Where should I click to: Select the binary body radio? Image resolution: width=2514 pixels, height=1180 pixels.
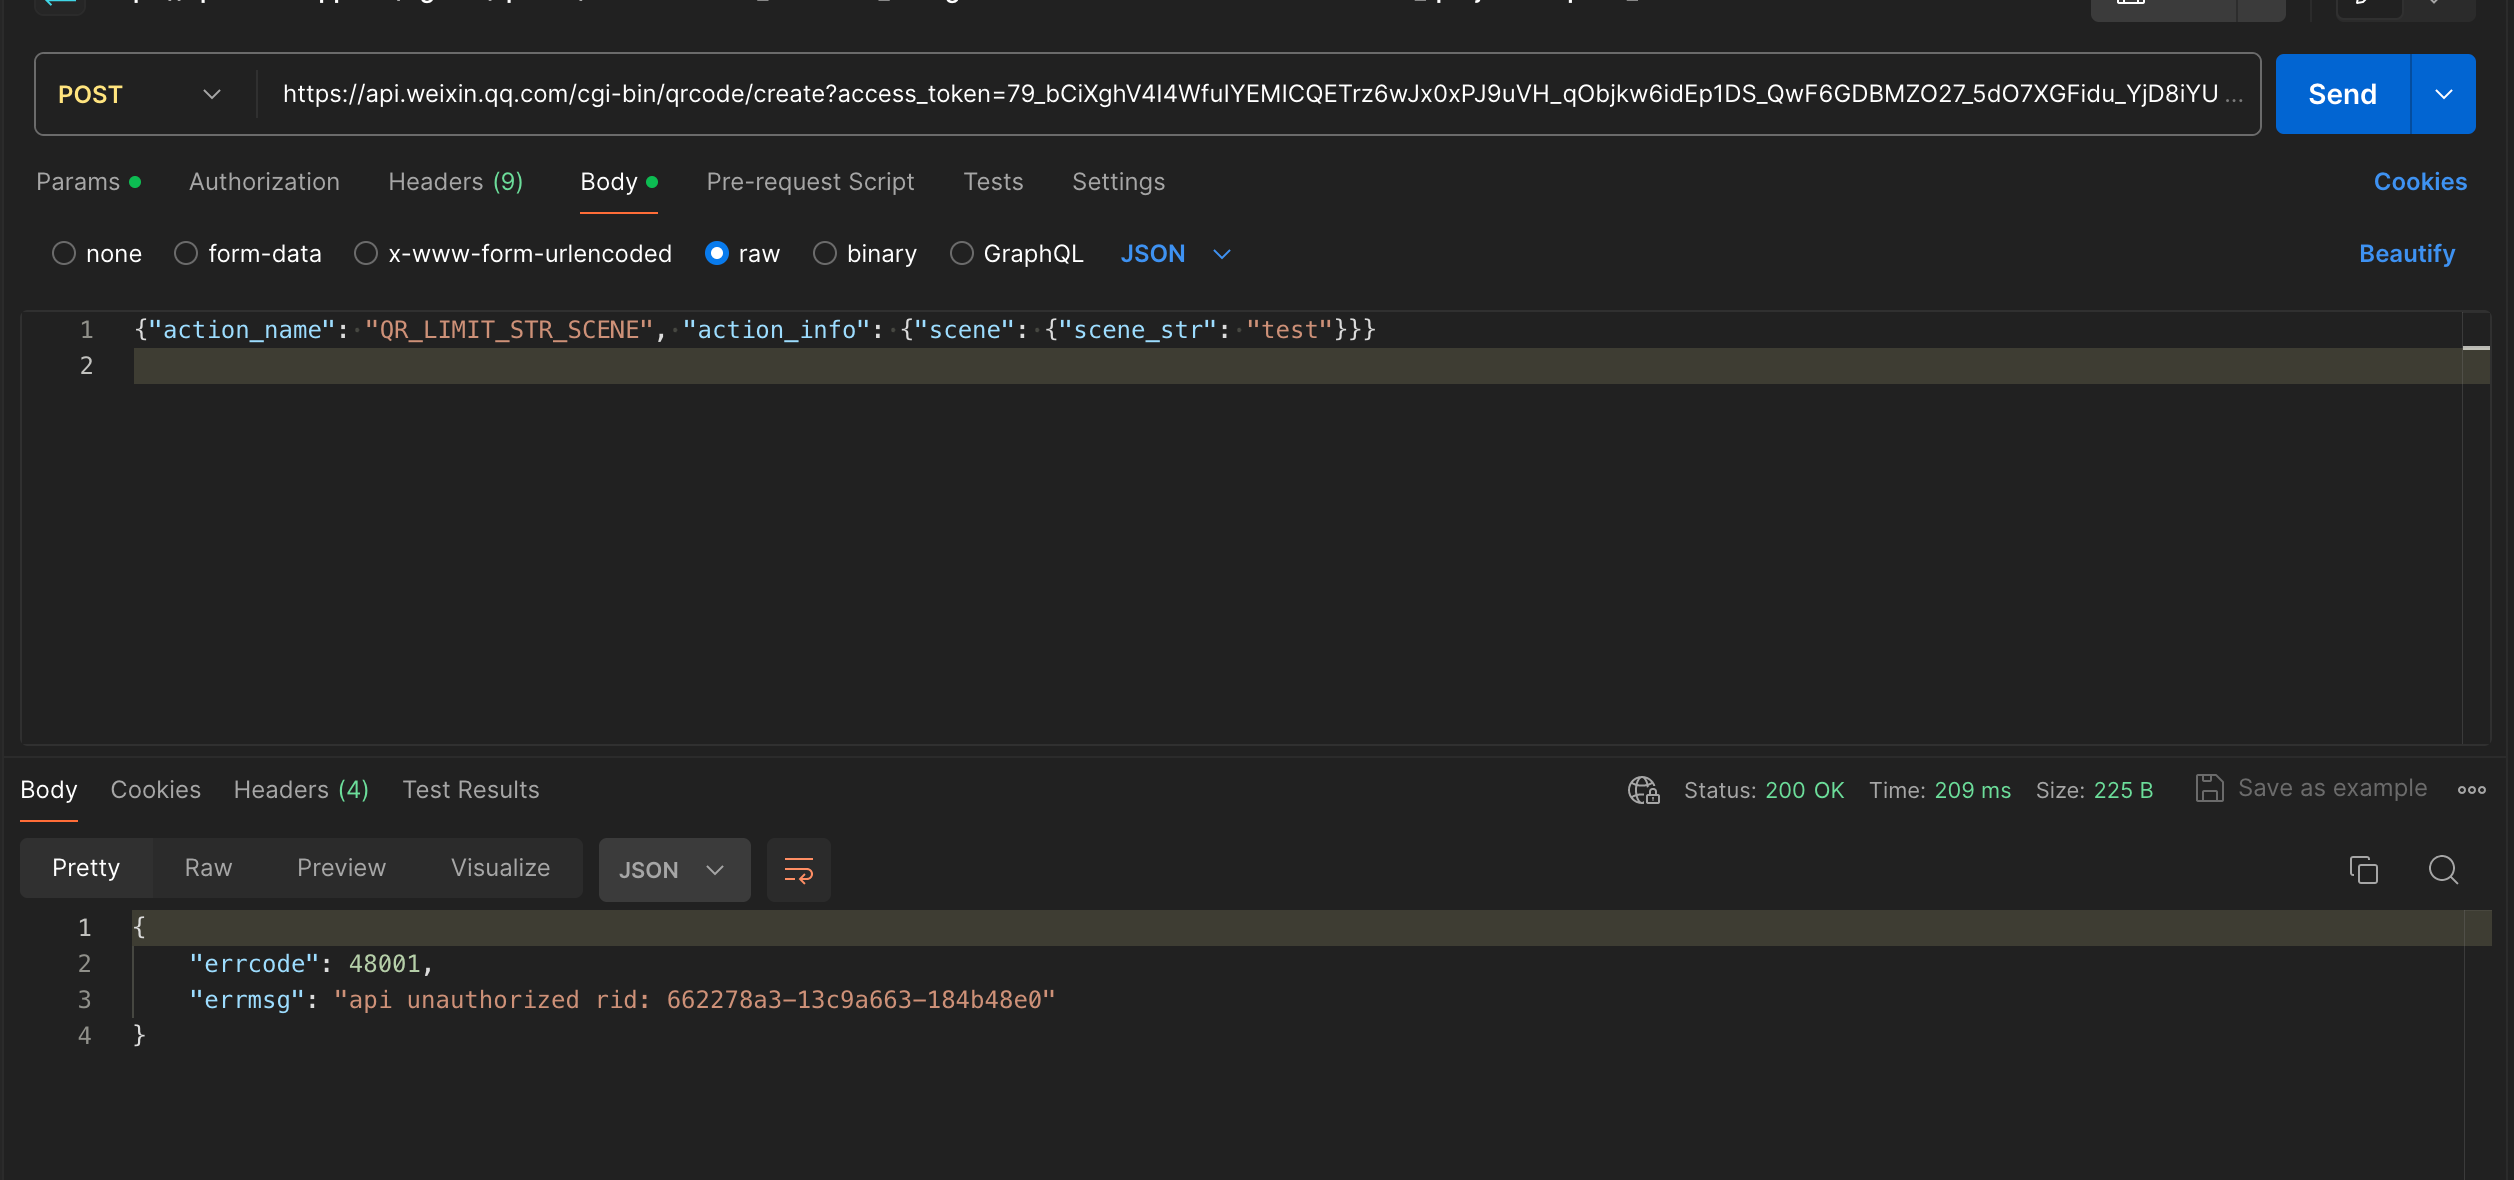point(825,254)
